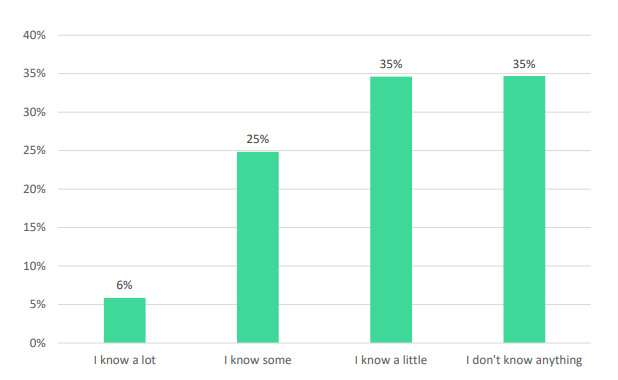Viewport: 618px width, 380px height.
Task: Click the "I know some" axis label
Action: [x=258, y=360]
